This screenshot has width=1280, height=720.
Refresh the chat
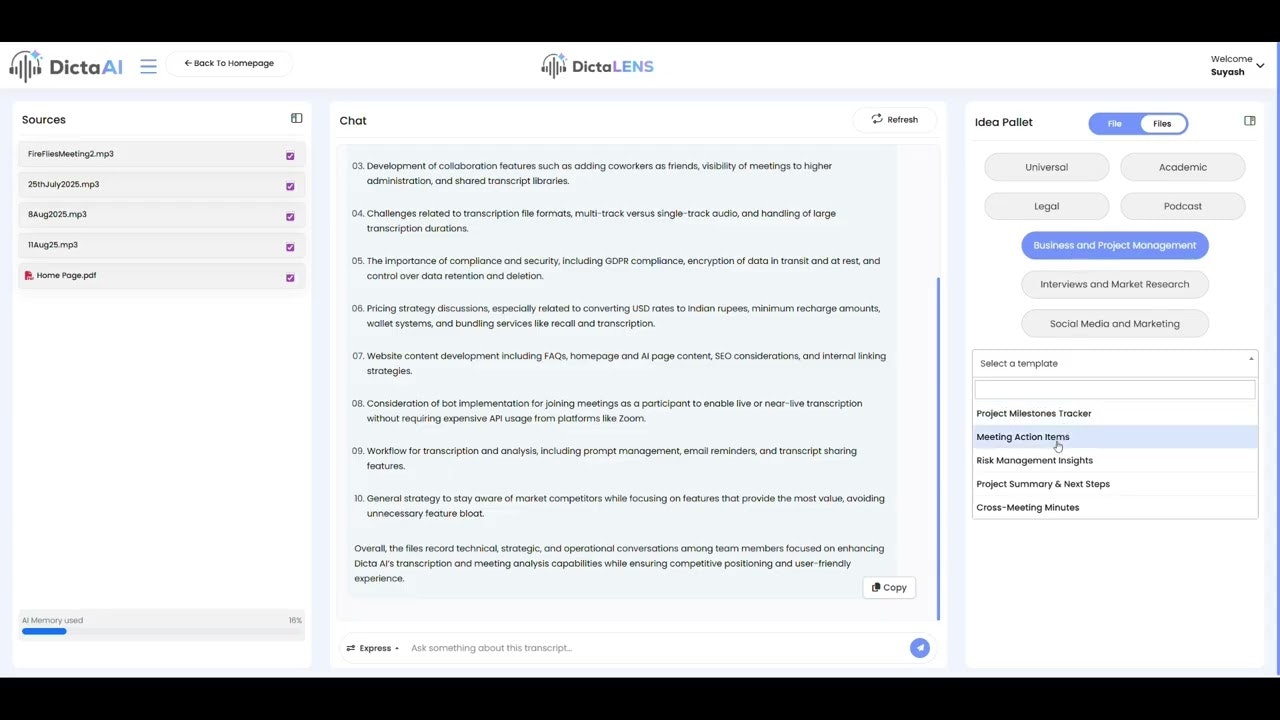point(894,119)
